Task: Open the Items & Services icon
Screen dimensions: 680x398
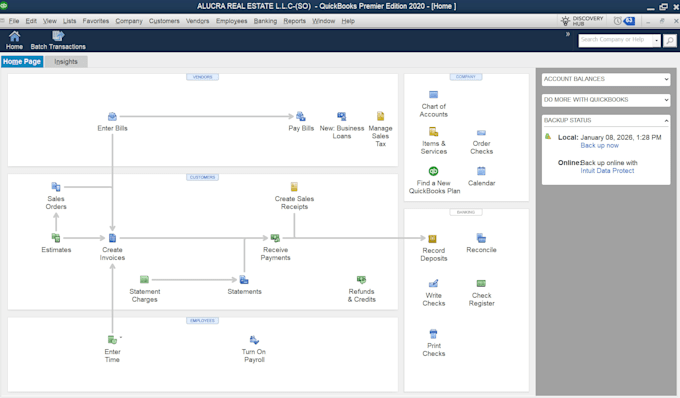Action: [x=433, y=132]
